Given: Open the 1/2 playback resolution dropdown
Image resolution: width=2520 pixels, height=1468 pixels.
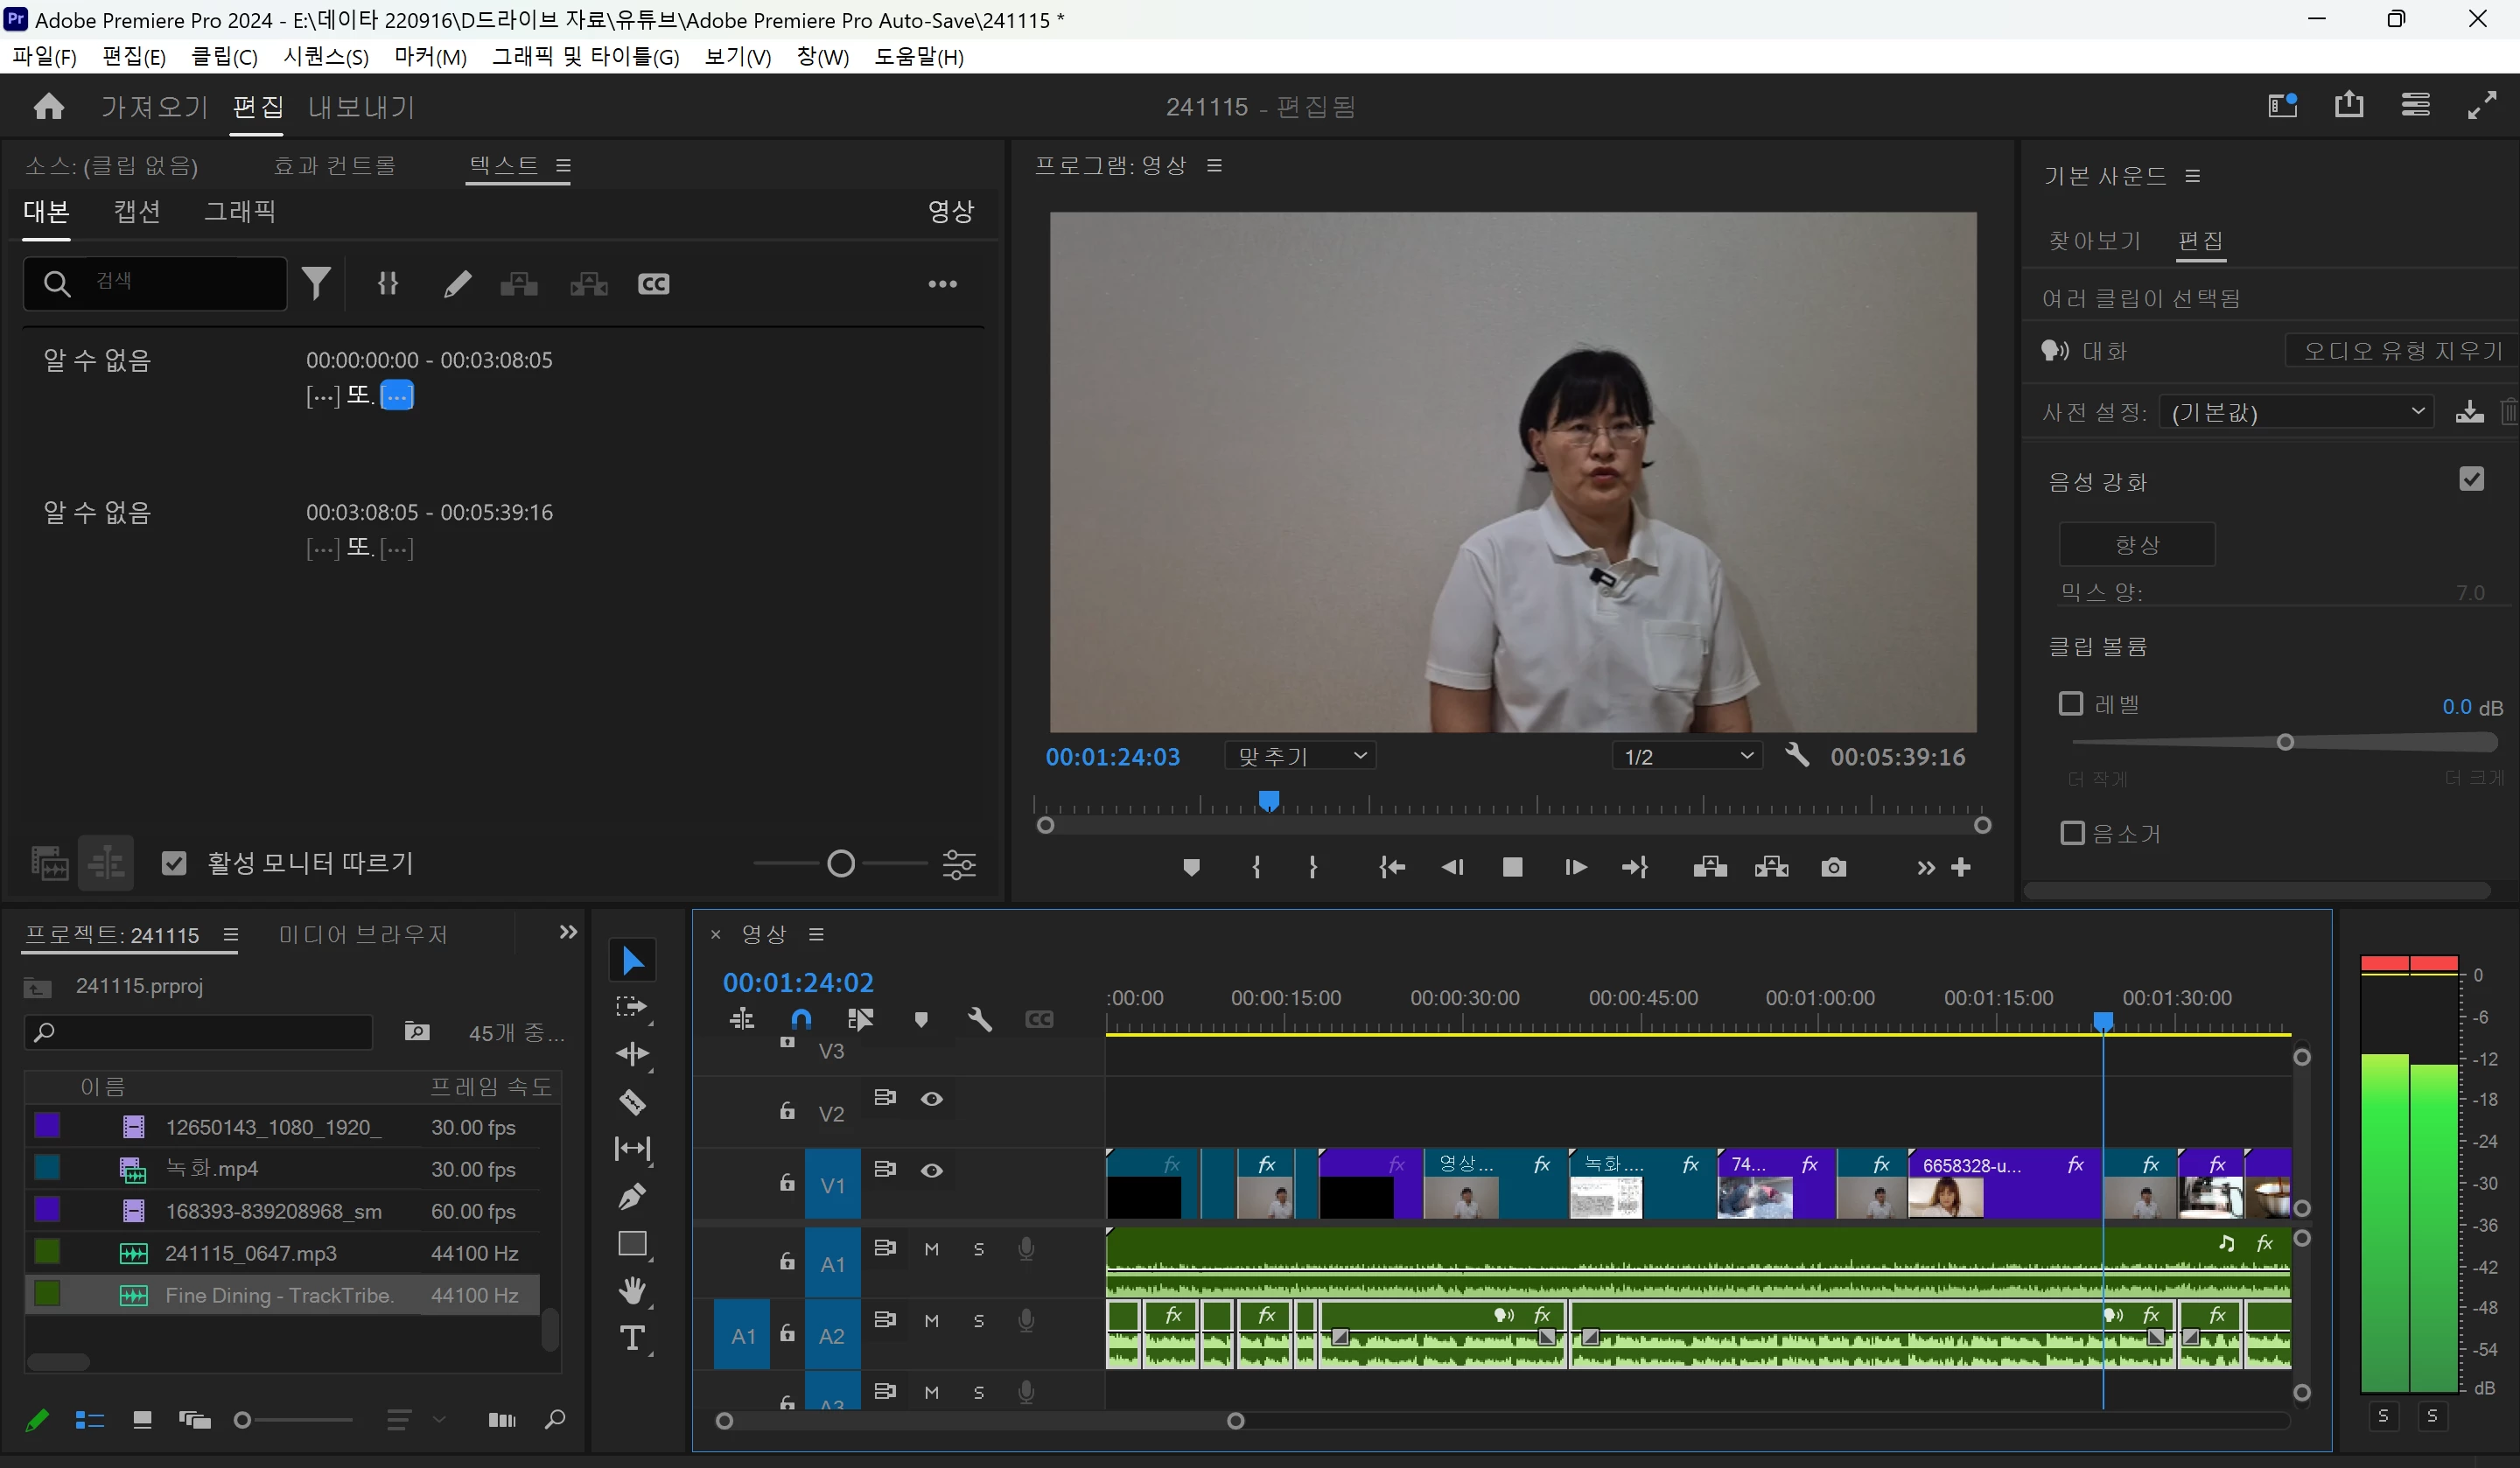Looking at the screenshot, I should 1686,756.
